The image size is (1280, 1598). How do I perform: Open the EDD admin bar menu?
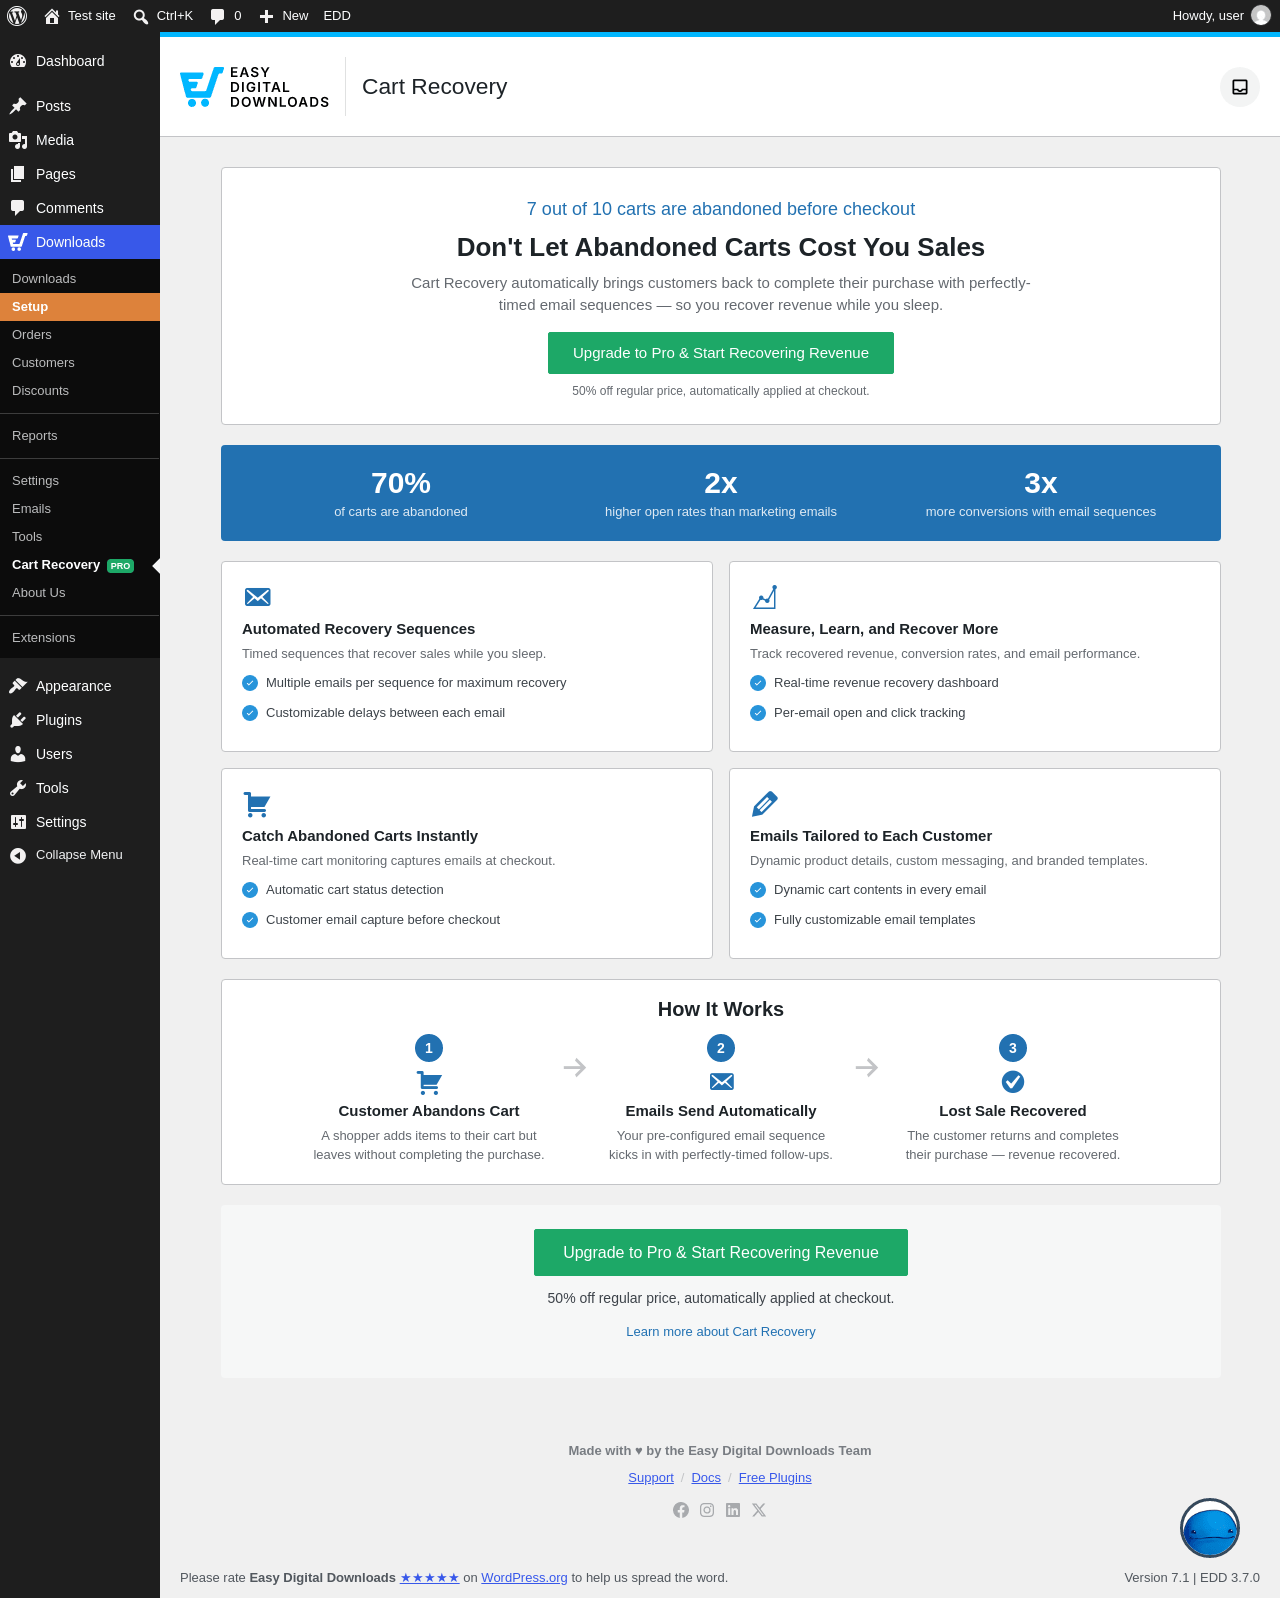337,16
